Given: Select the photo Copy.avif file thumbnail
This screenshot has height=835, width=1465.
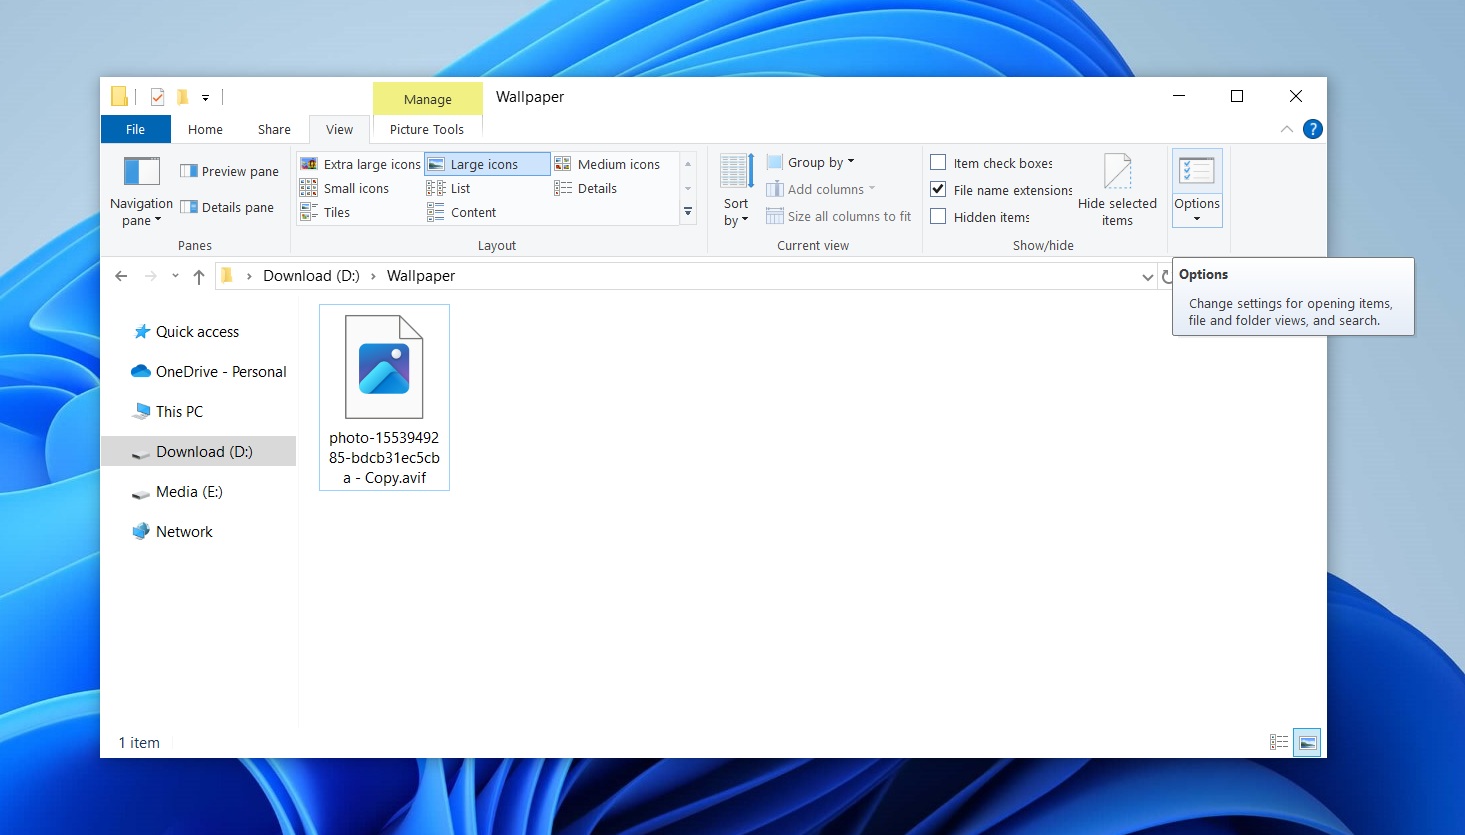Looking at the screenshot, I should click(x=384, y=397).
